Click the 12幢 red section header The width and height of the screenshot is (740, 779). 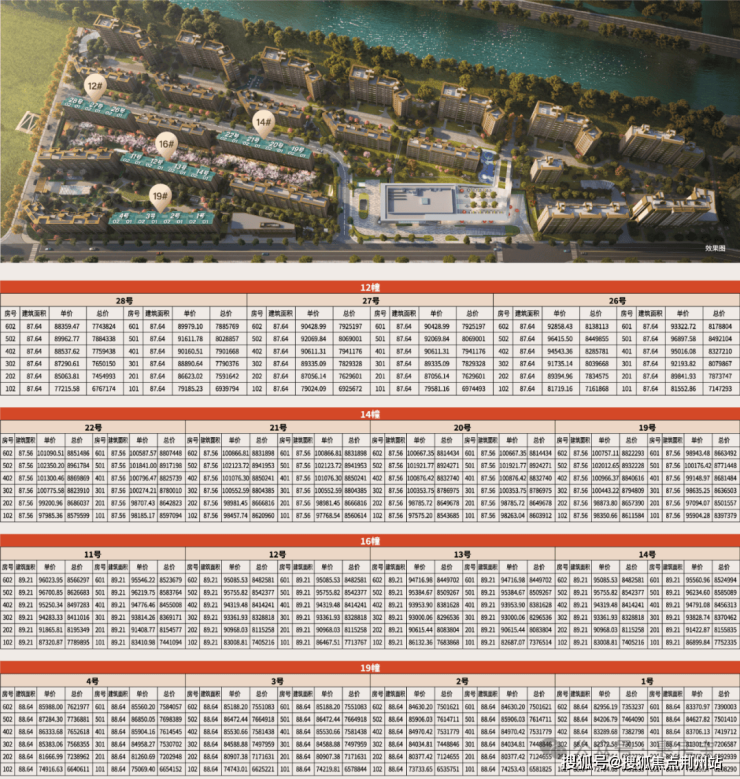click(x=369, y=286)
